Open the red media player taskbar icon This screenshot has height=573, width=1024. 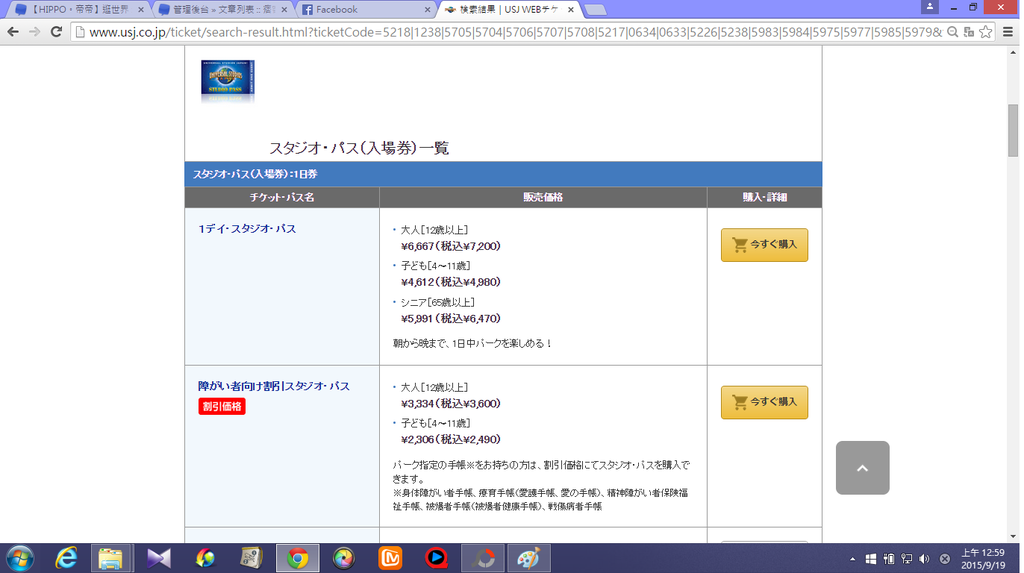(436, 559)
